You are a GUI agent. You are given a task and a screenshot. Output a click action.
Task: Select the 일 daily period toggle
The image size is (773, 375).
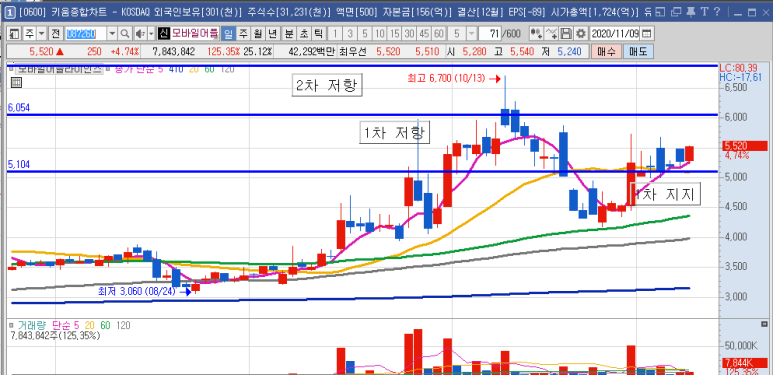[228, 34]
